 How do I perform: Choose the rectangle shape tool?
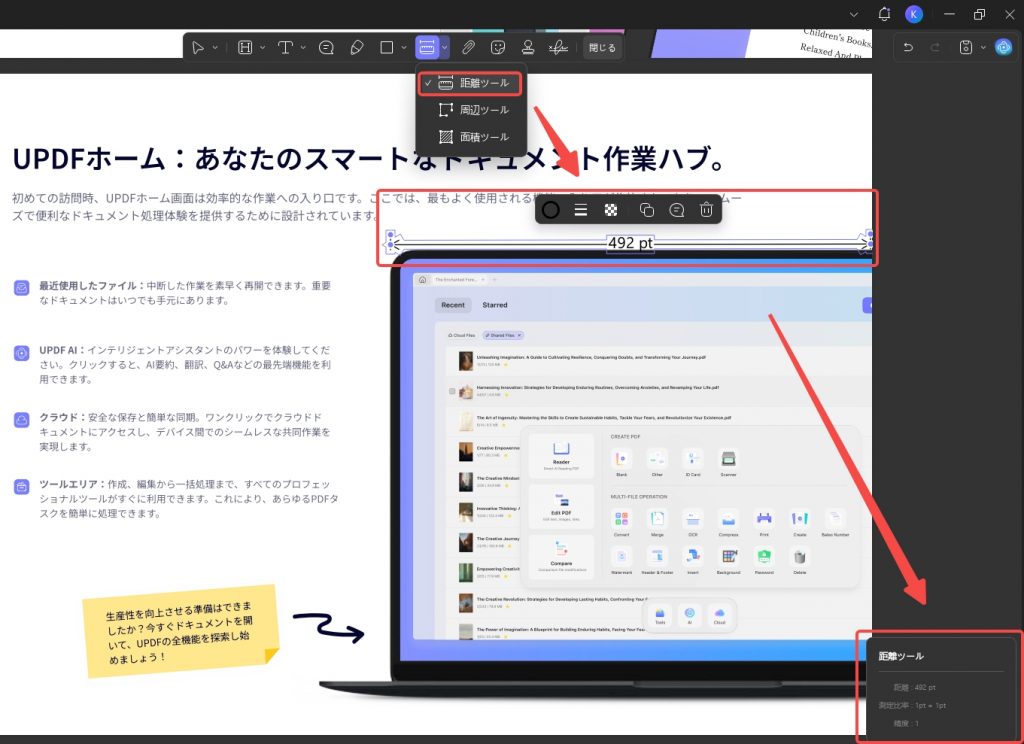(387, 47)
